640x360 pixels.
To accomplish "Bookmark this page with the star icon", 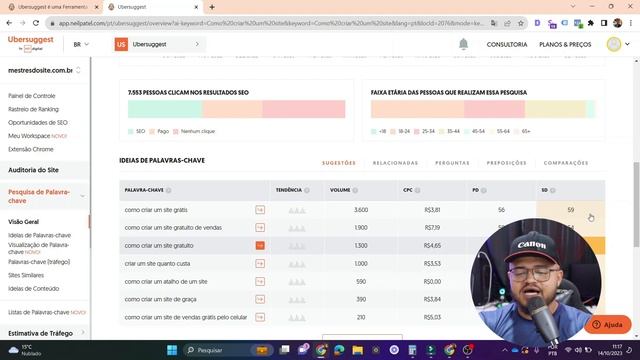I will click(521, 23).
